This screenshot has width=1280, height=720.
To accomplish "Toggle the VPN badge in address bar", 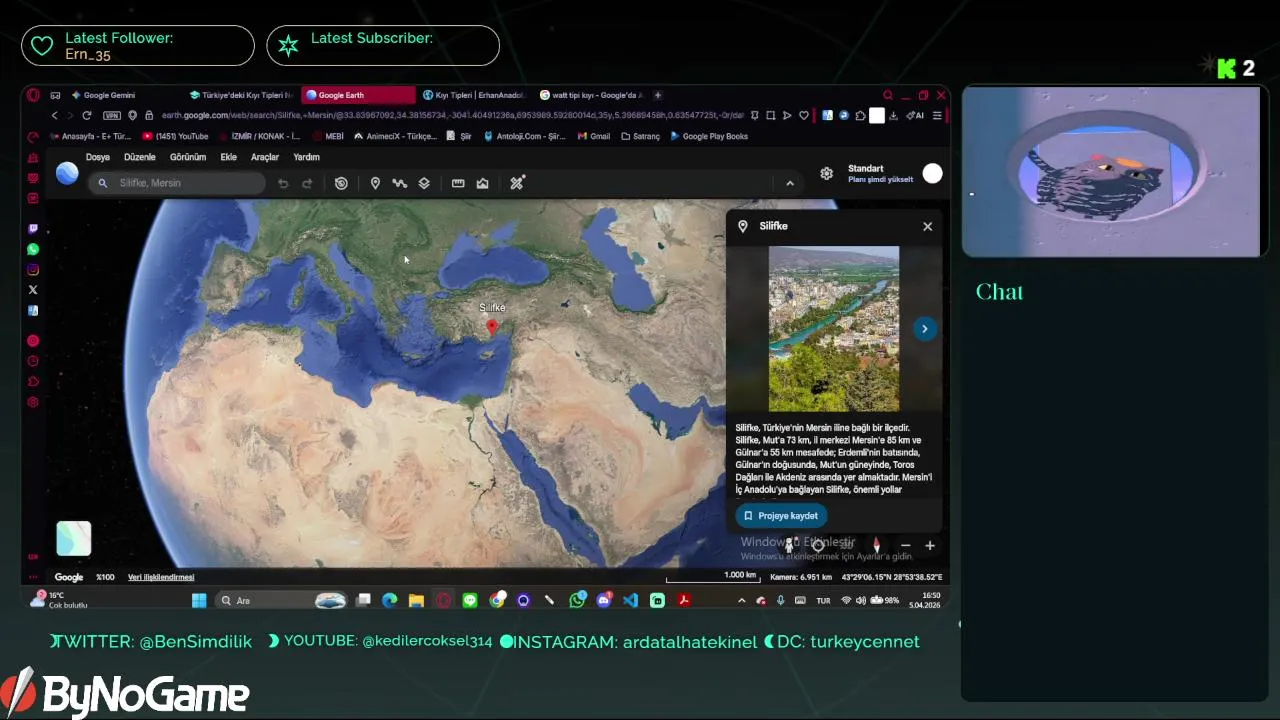I will [x=111, y=115].
